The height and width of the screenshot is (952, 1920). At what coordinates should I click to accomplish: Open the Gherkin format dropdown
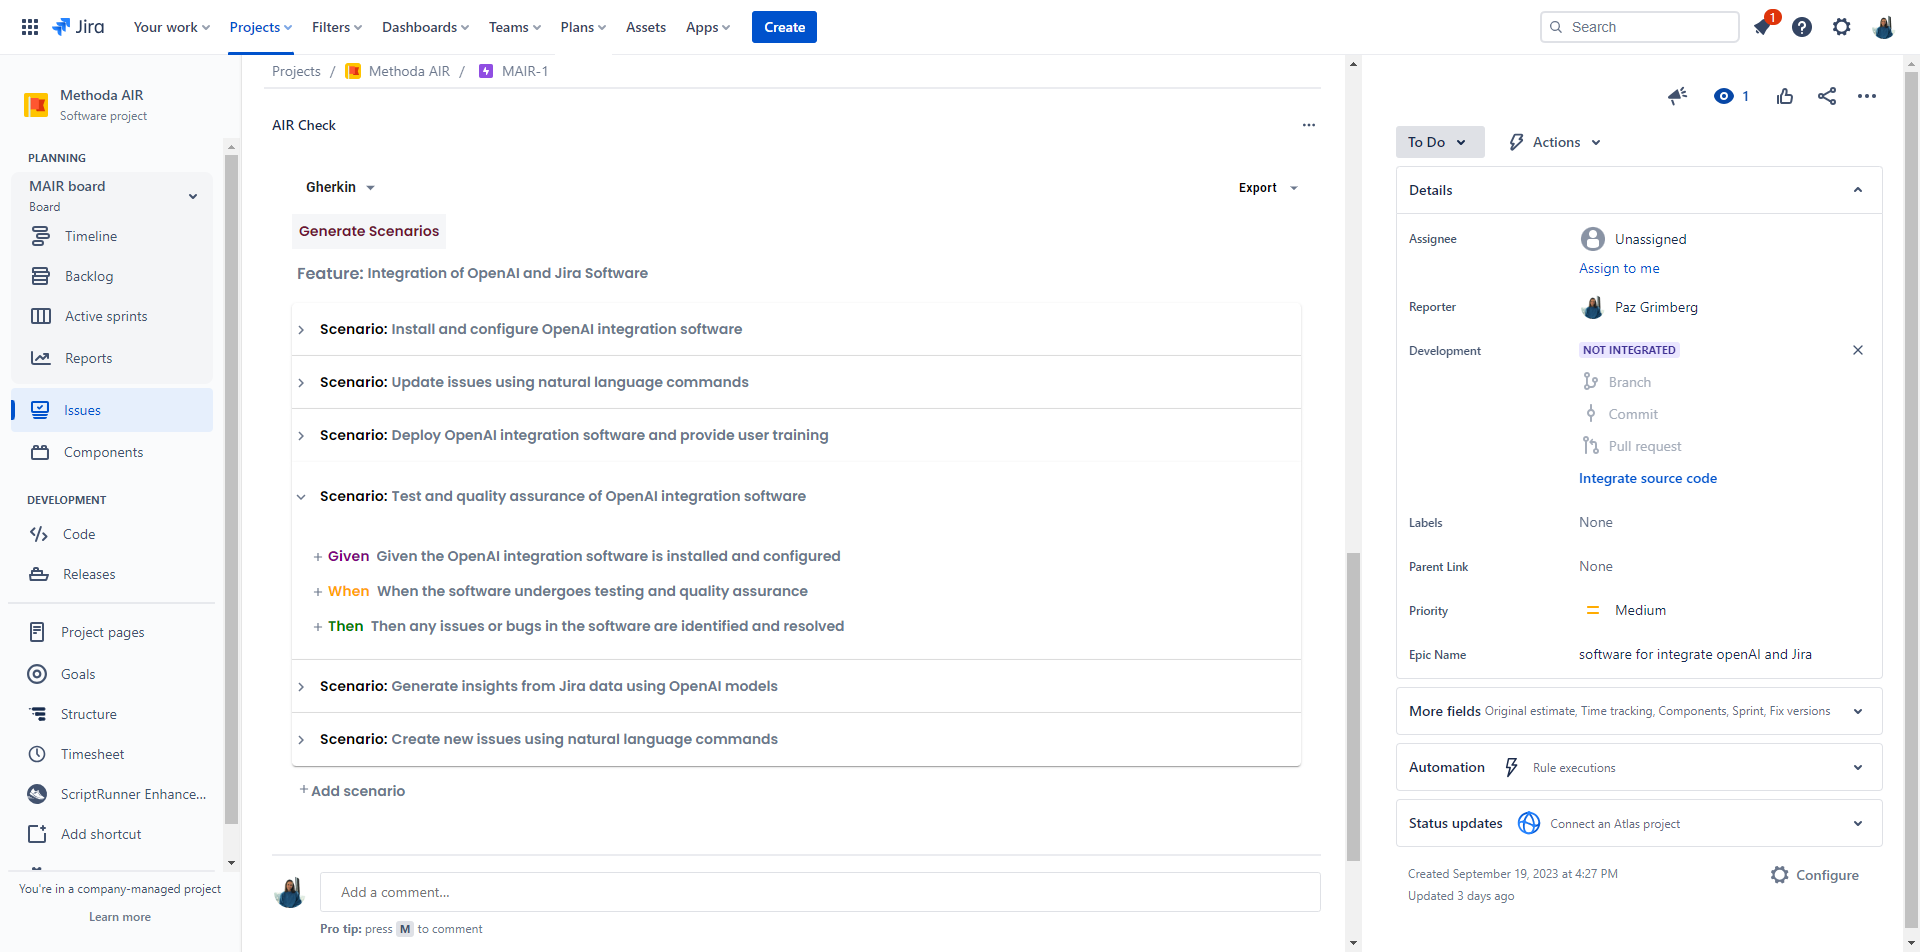coord(340,187)
